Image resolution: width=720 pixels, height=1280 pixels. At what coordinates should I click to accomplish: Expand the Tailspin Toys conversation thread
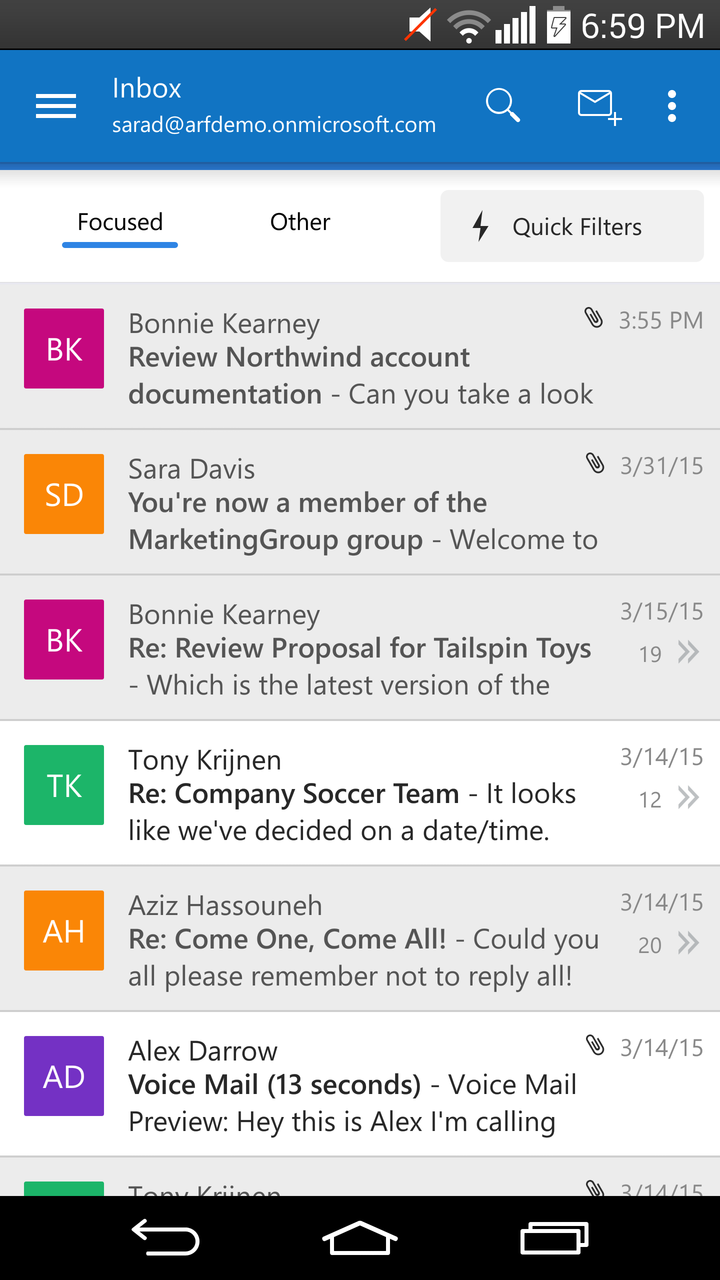(x=688, y=653)
